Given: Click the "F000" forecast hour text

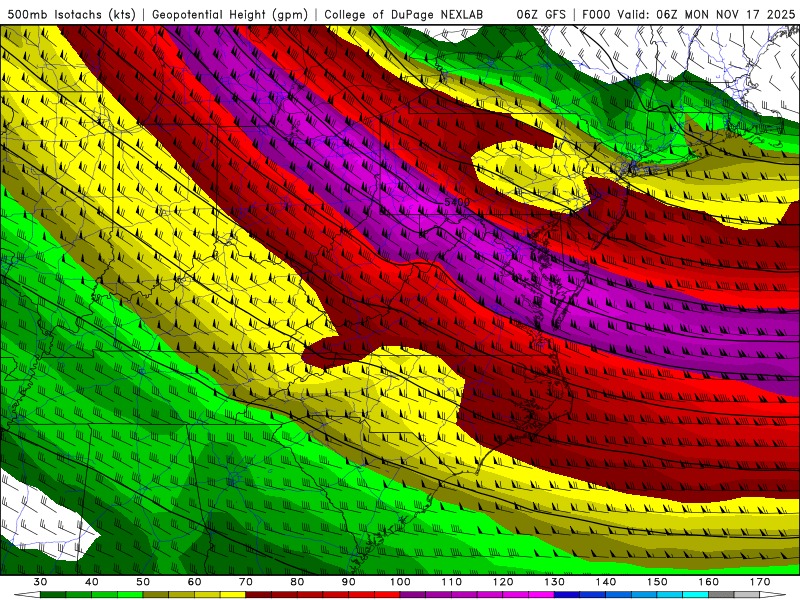Looking at the screenshot, I should point(597,14).
